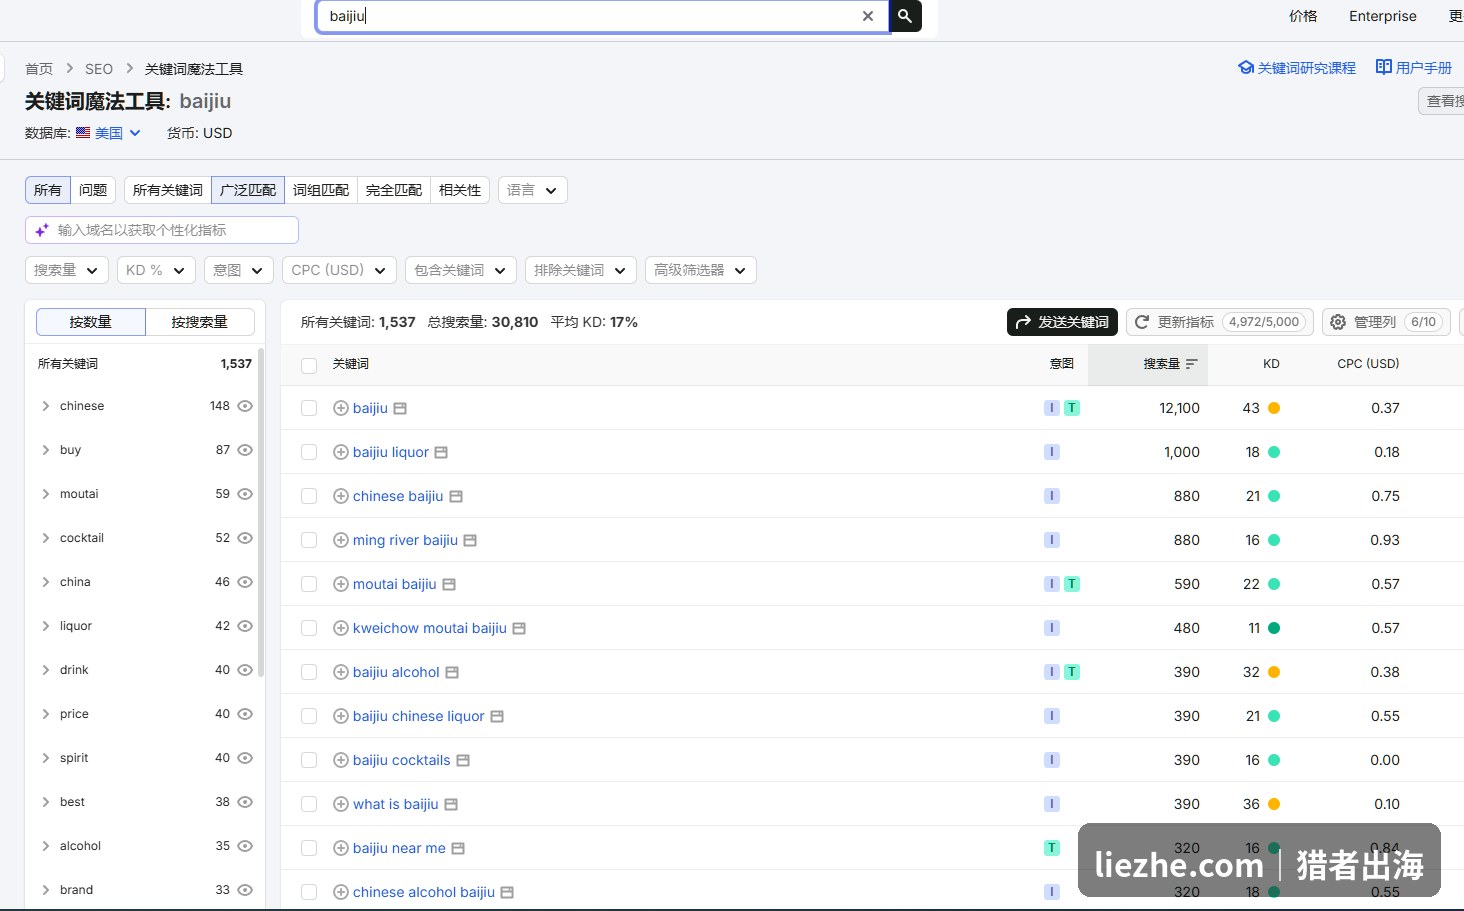This screenshot has width=1464, height=911.
Task: Go to SEO breadcrumb
Action: 99,69
